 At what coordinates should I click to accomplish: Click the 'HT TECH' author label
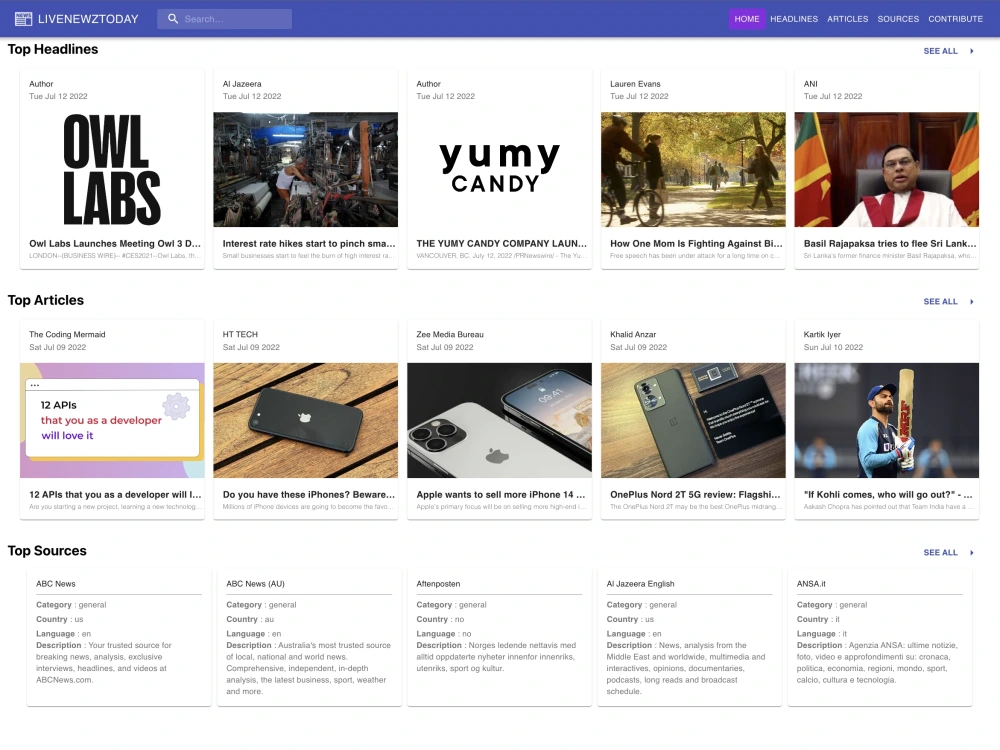[x=240, y=334]
